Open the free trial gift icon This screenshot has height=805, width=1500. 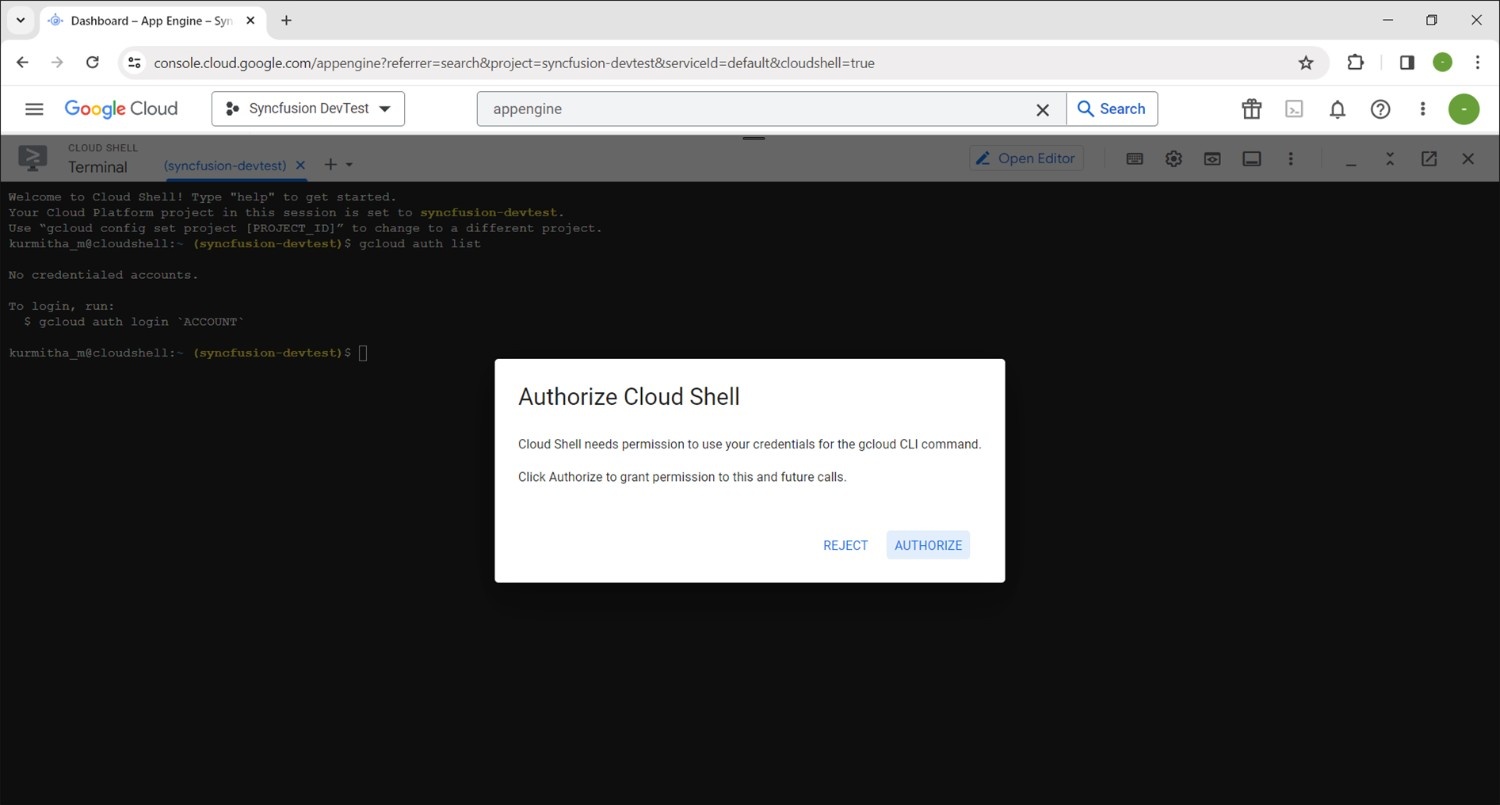[x=1251, y=109]
